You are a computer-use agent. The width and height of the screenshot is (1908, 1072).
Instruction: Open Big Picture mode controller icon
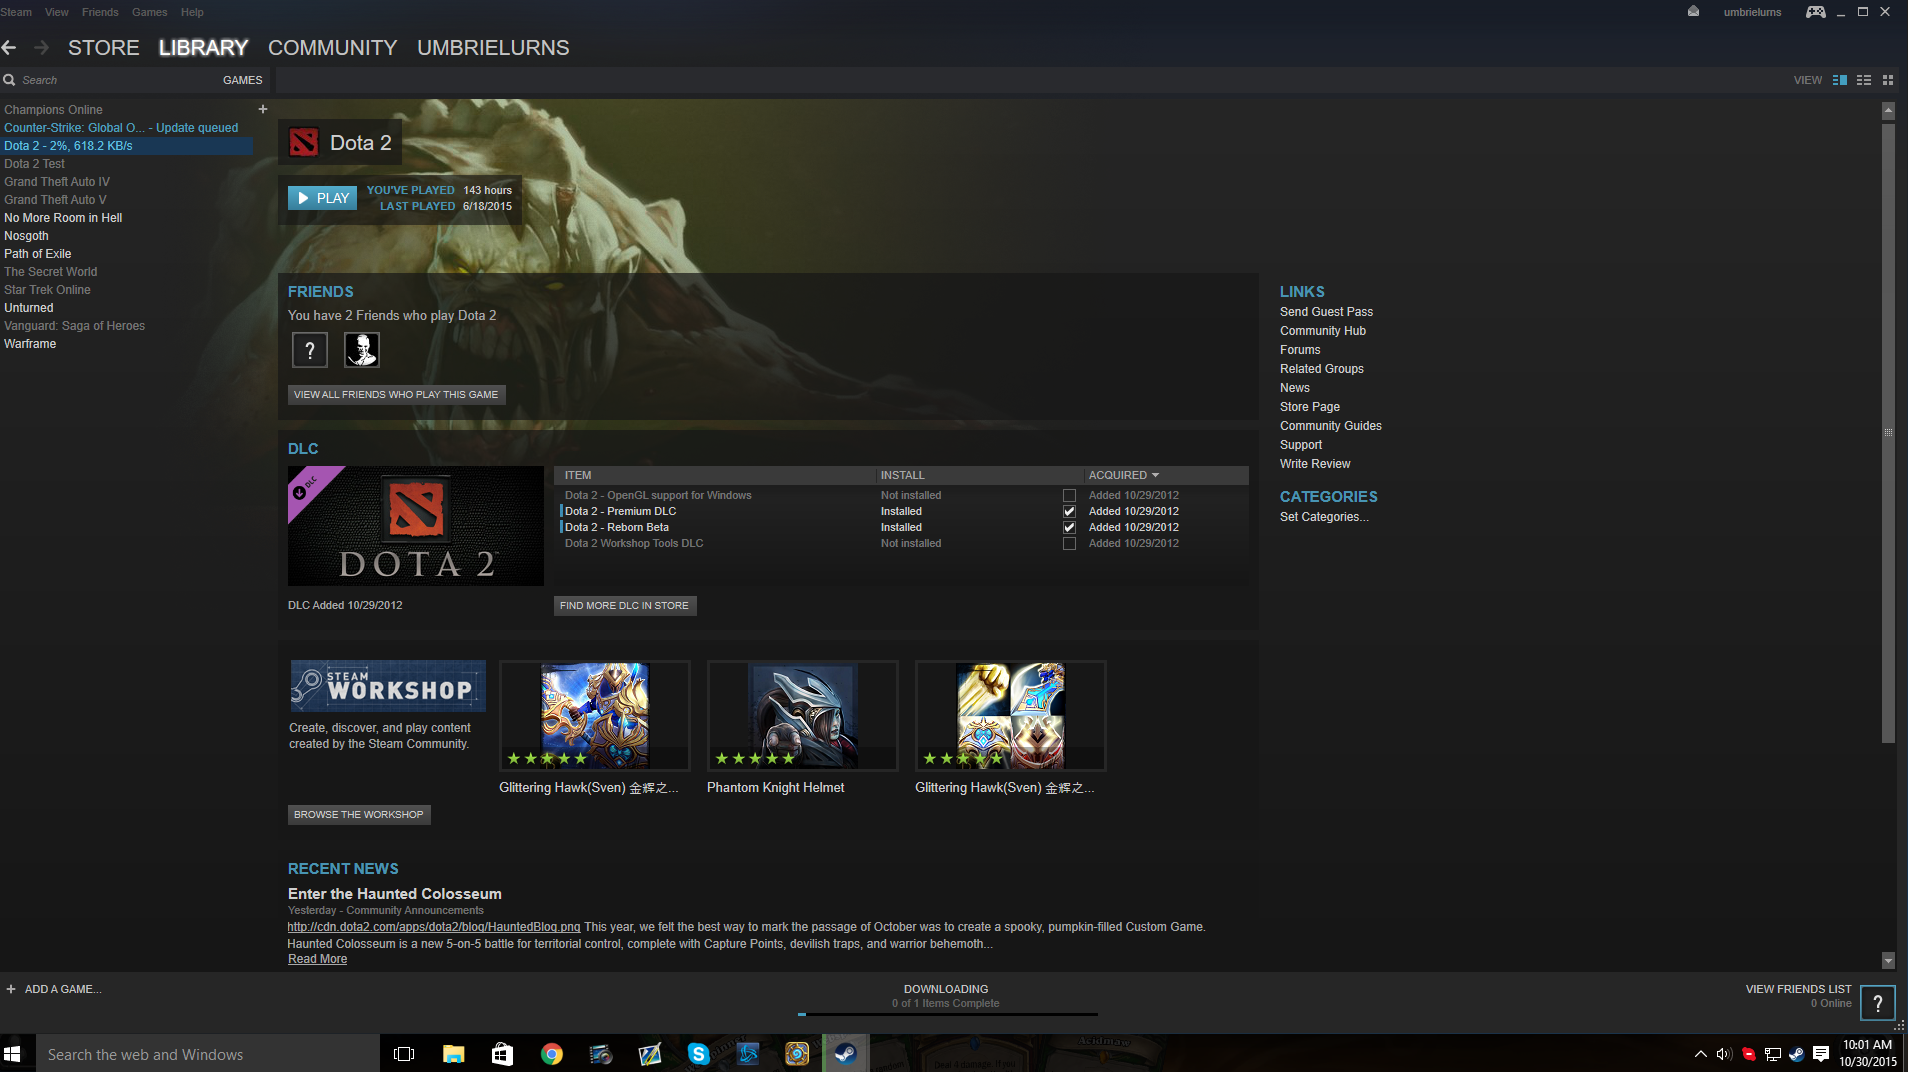pos(1815,12)
